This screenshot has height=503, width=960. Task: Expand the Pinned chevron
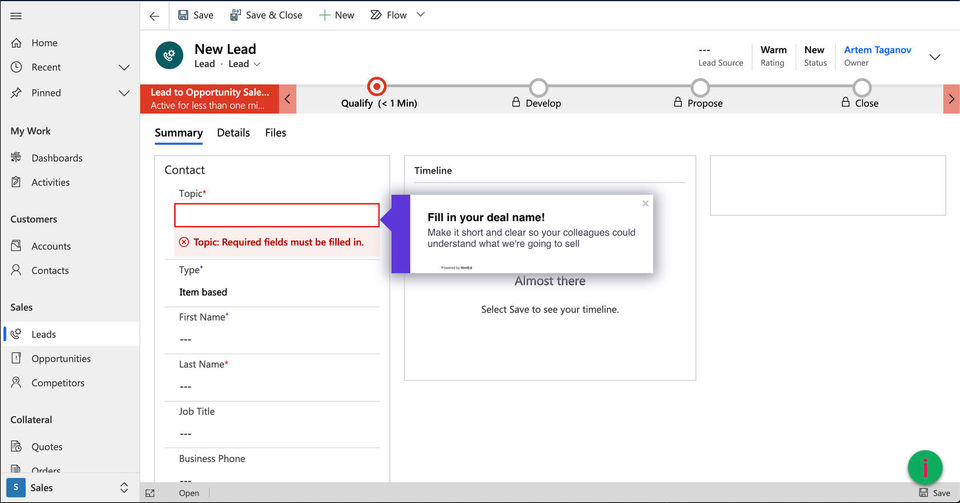(124, 93)
